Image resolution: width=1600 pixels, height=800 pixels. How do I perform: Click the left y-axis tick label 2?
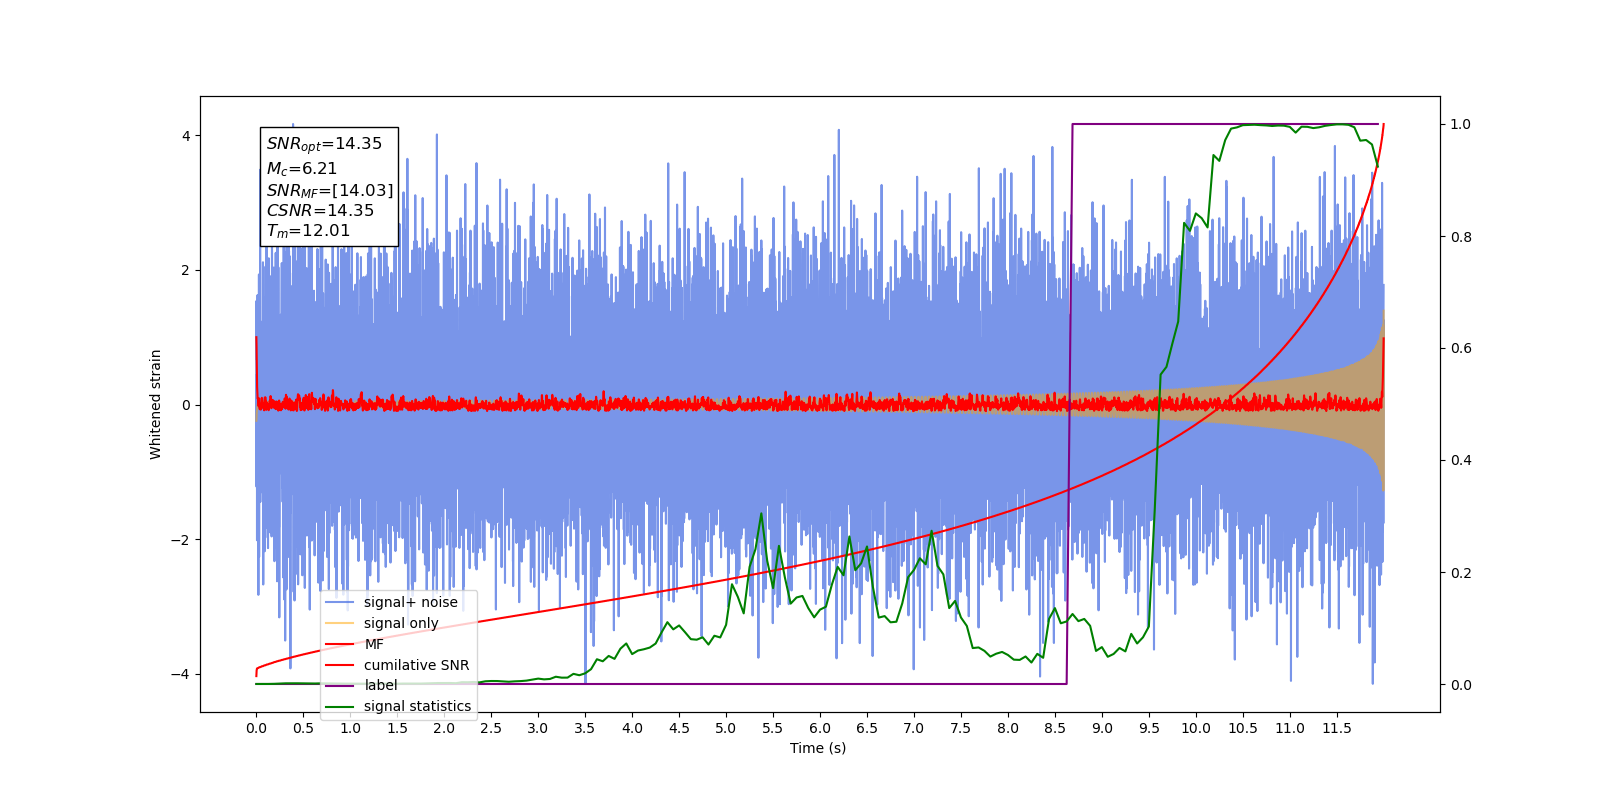click(x=185, y=270)
